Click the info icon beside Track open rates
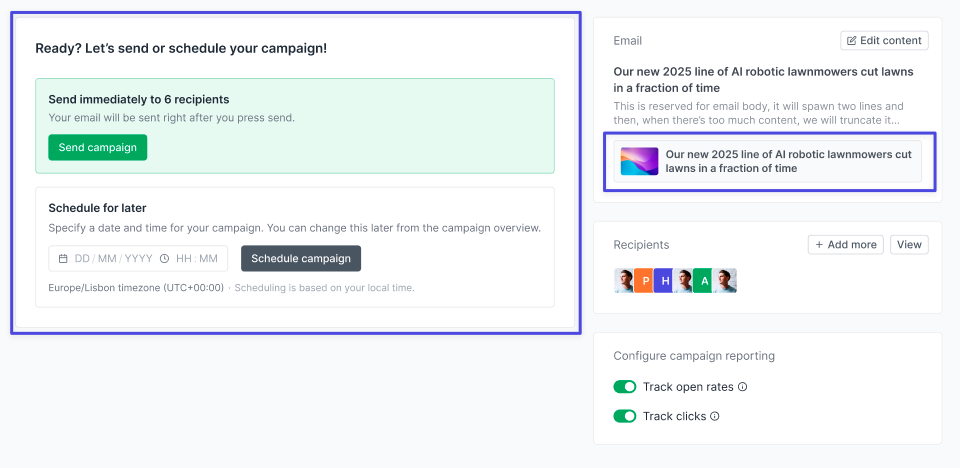Viewport: 960px width, 468px height. coord(743,387)
